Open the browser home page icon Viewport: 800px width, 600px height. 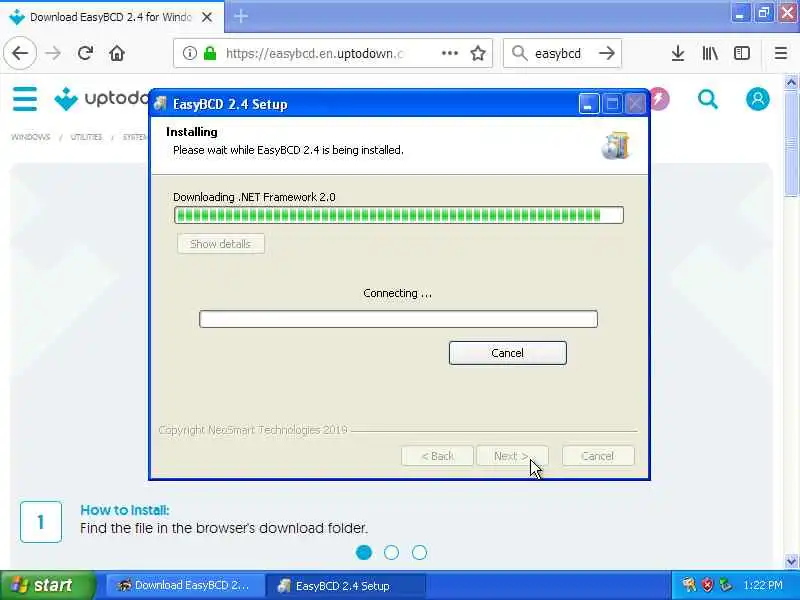[117, 53]
